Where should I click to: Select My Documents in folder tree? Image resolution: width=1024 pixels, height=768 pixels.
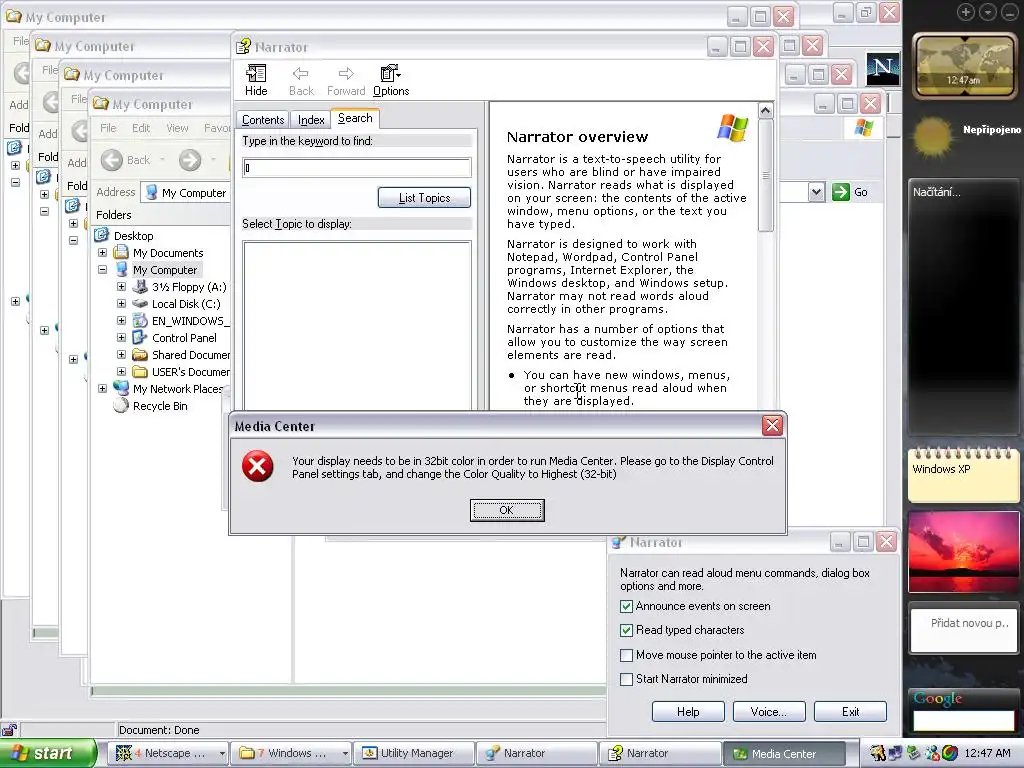(168, 253)
